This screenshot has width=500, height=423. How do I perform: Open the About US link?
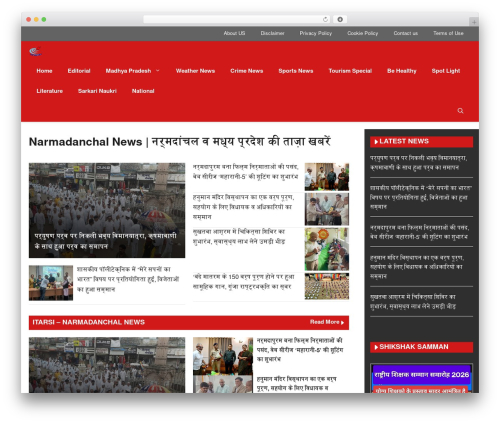point(234,33)
